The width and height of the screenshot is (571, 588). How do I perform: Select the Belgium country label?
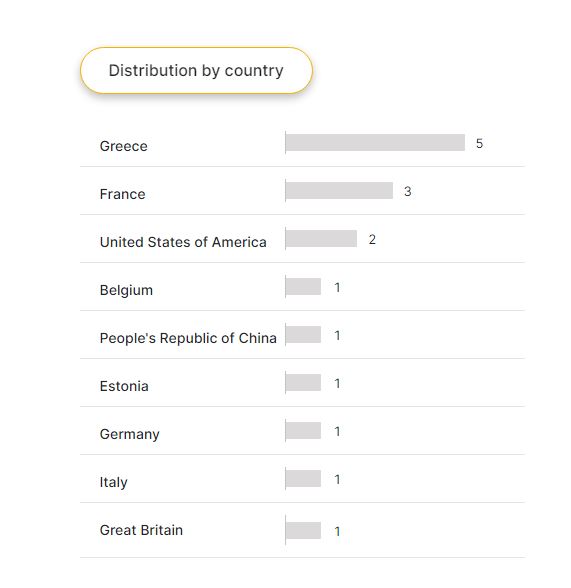click(x=126, y=290)
